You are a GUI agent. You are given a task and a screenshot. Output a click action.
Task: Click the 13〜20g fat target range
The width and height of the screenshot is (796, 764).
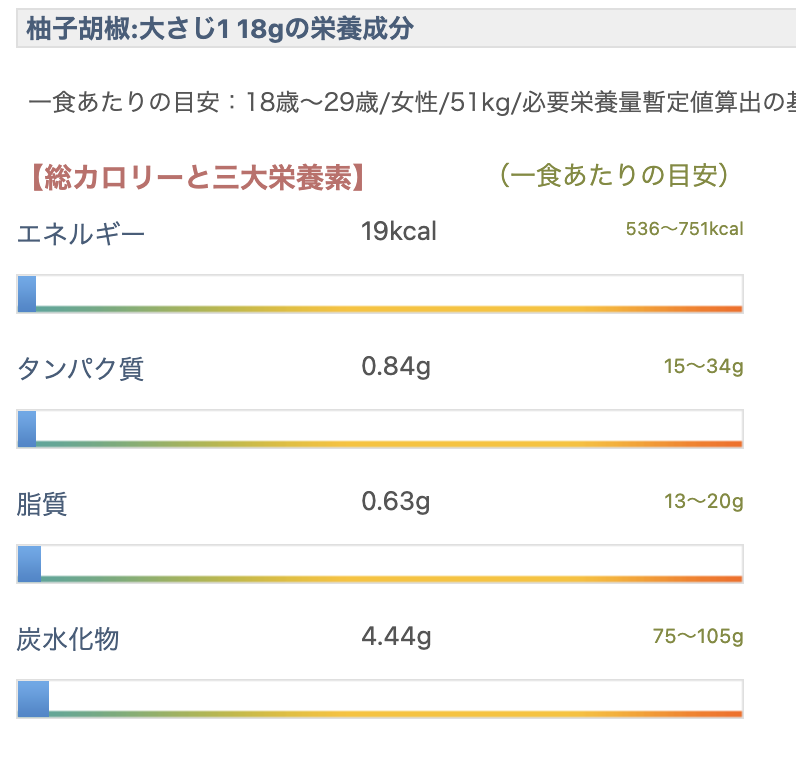pyautogui.click(x=703, y=501)
